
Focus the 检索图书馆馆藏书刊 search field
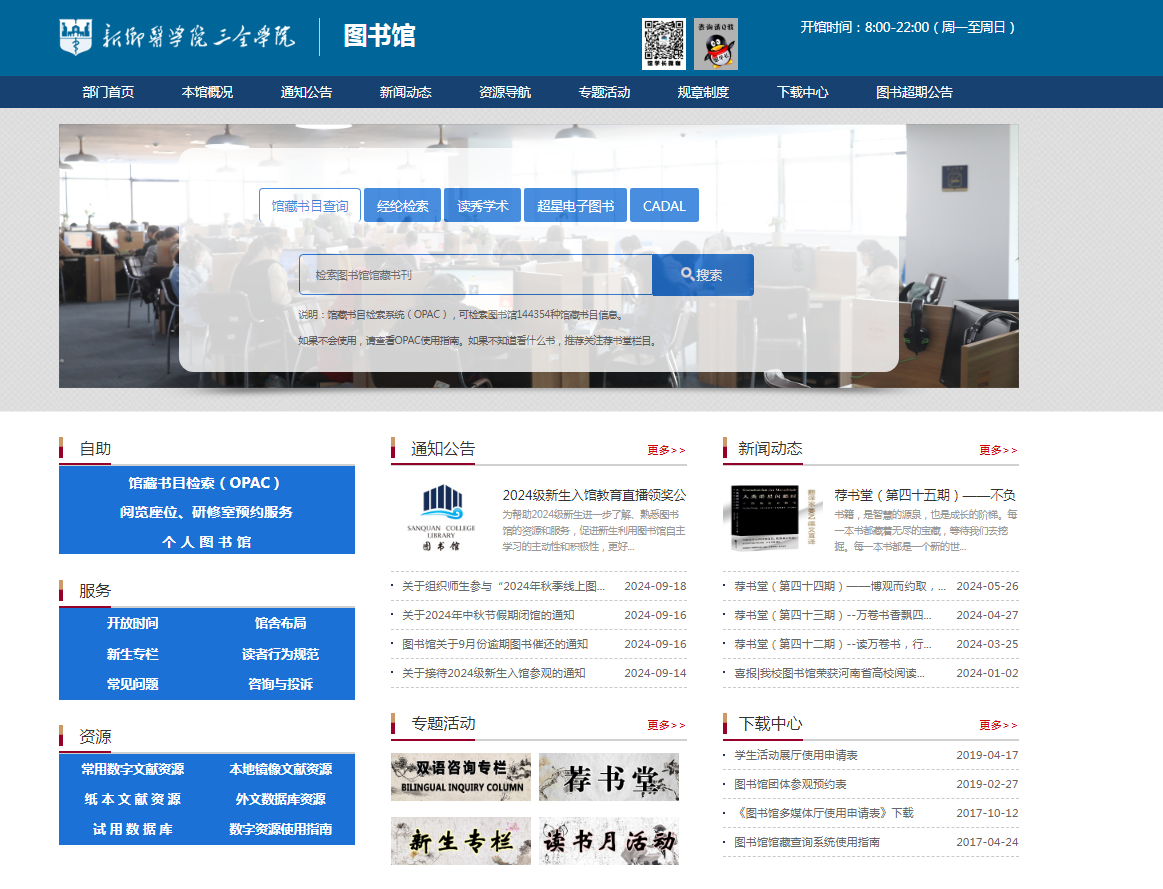click(475, 275)
